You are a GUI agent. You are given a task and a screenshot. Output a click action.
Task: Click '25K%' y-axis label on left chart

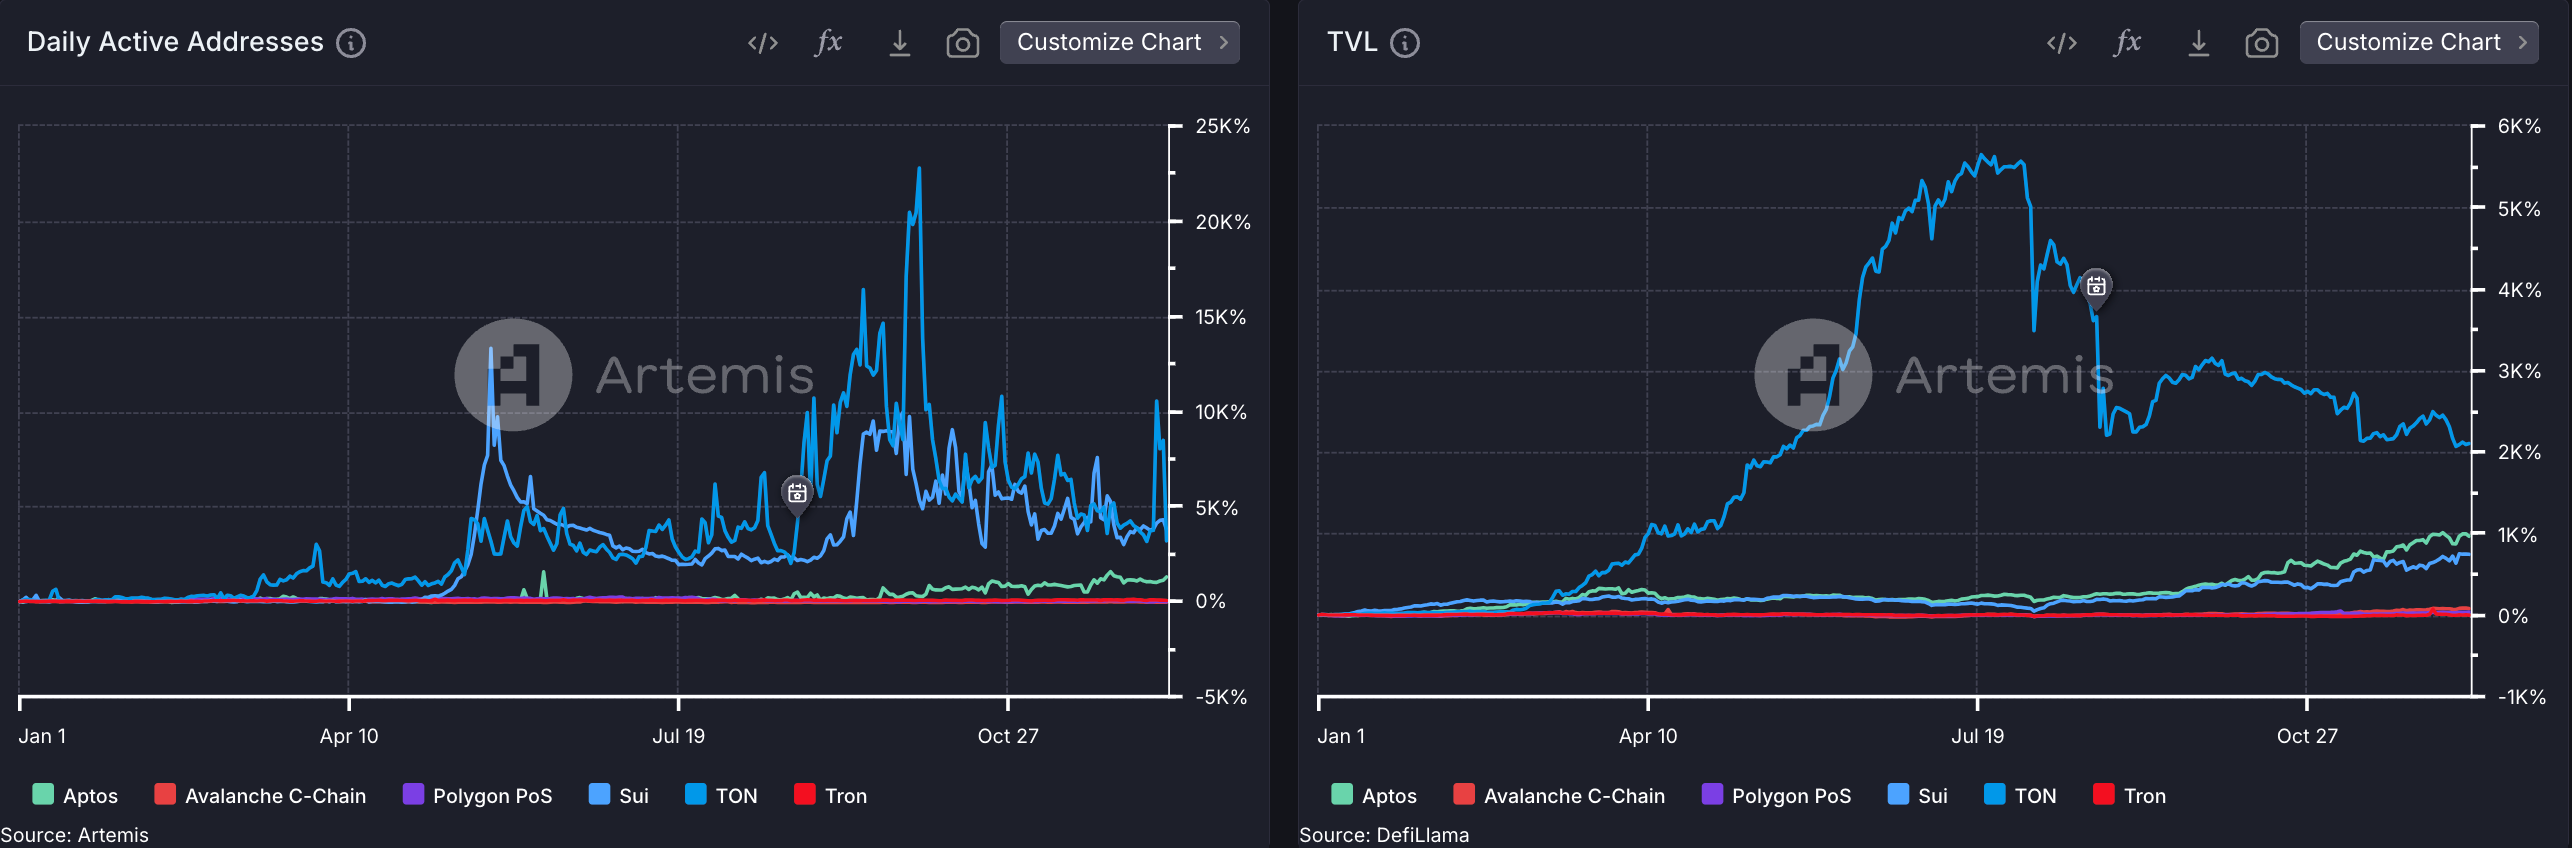[x=1222, y=126]
